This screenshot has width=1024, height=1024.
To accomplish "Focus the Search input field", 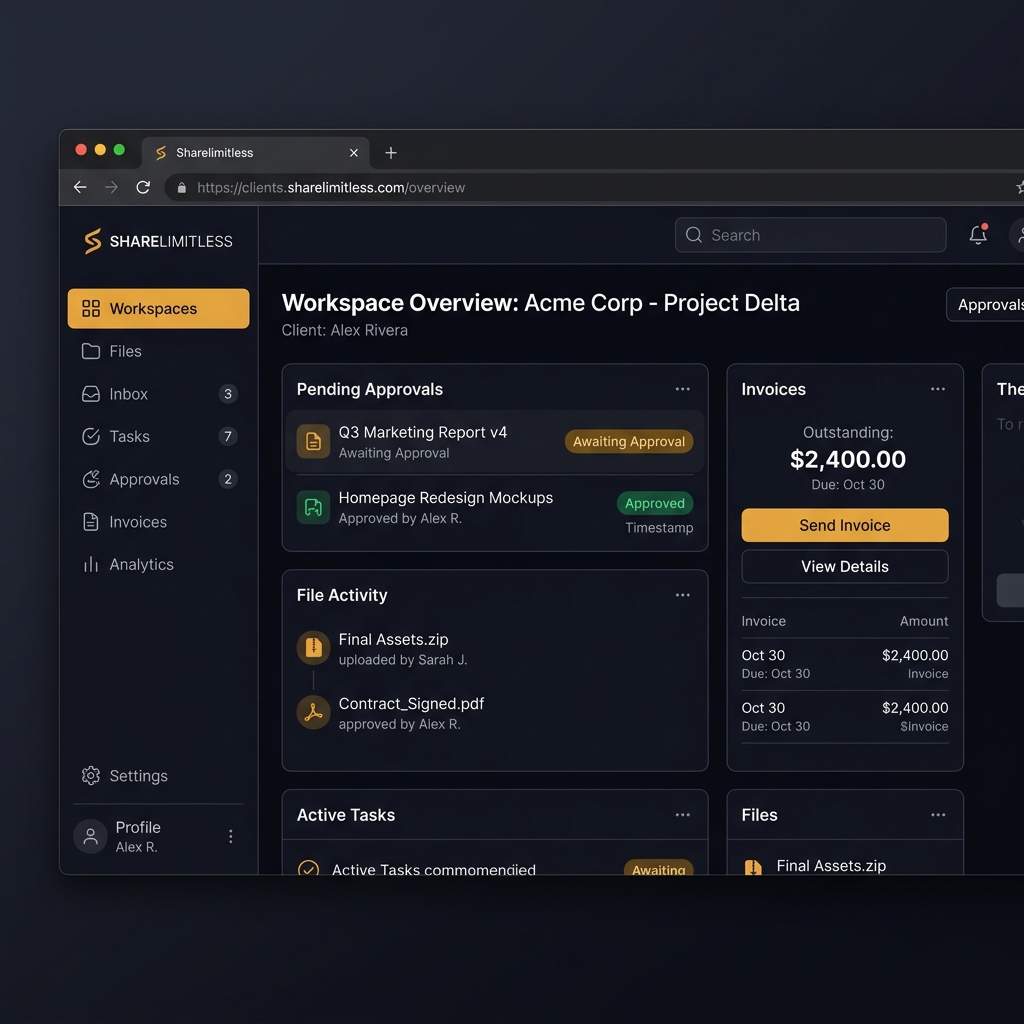I will pyautogui.click(x=810, y=235).
